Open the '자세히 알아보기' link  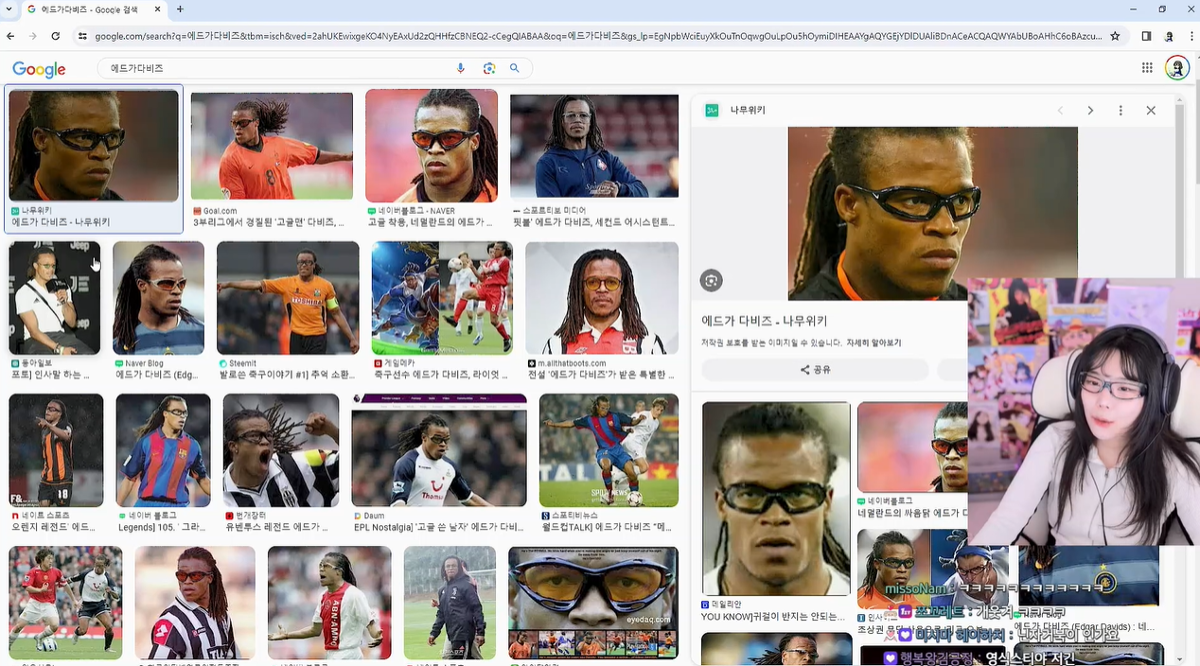874,343
